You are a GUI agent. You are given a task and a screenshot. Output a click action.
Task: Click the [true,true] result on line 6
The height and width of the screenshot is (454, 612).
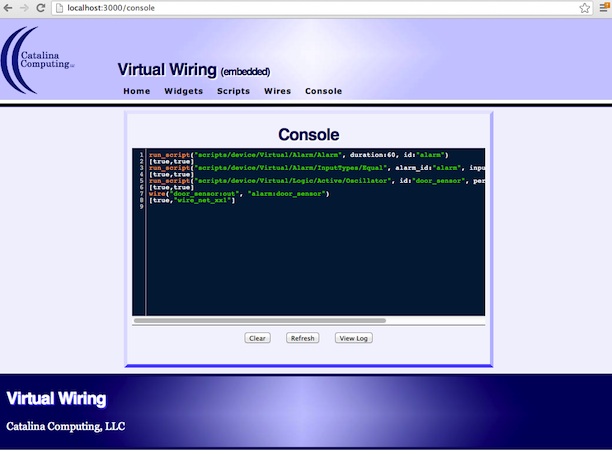tap(171, 187)
